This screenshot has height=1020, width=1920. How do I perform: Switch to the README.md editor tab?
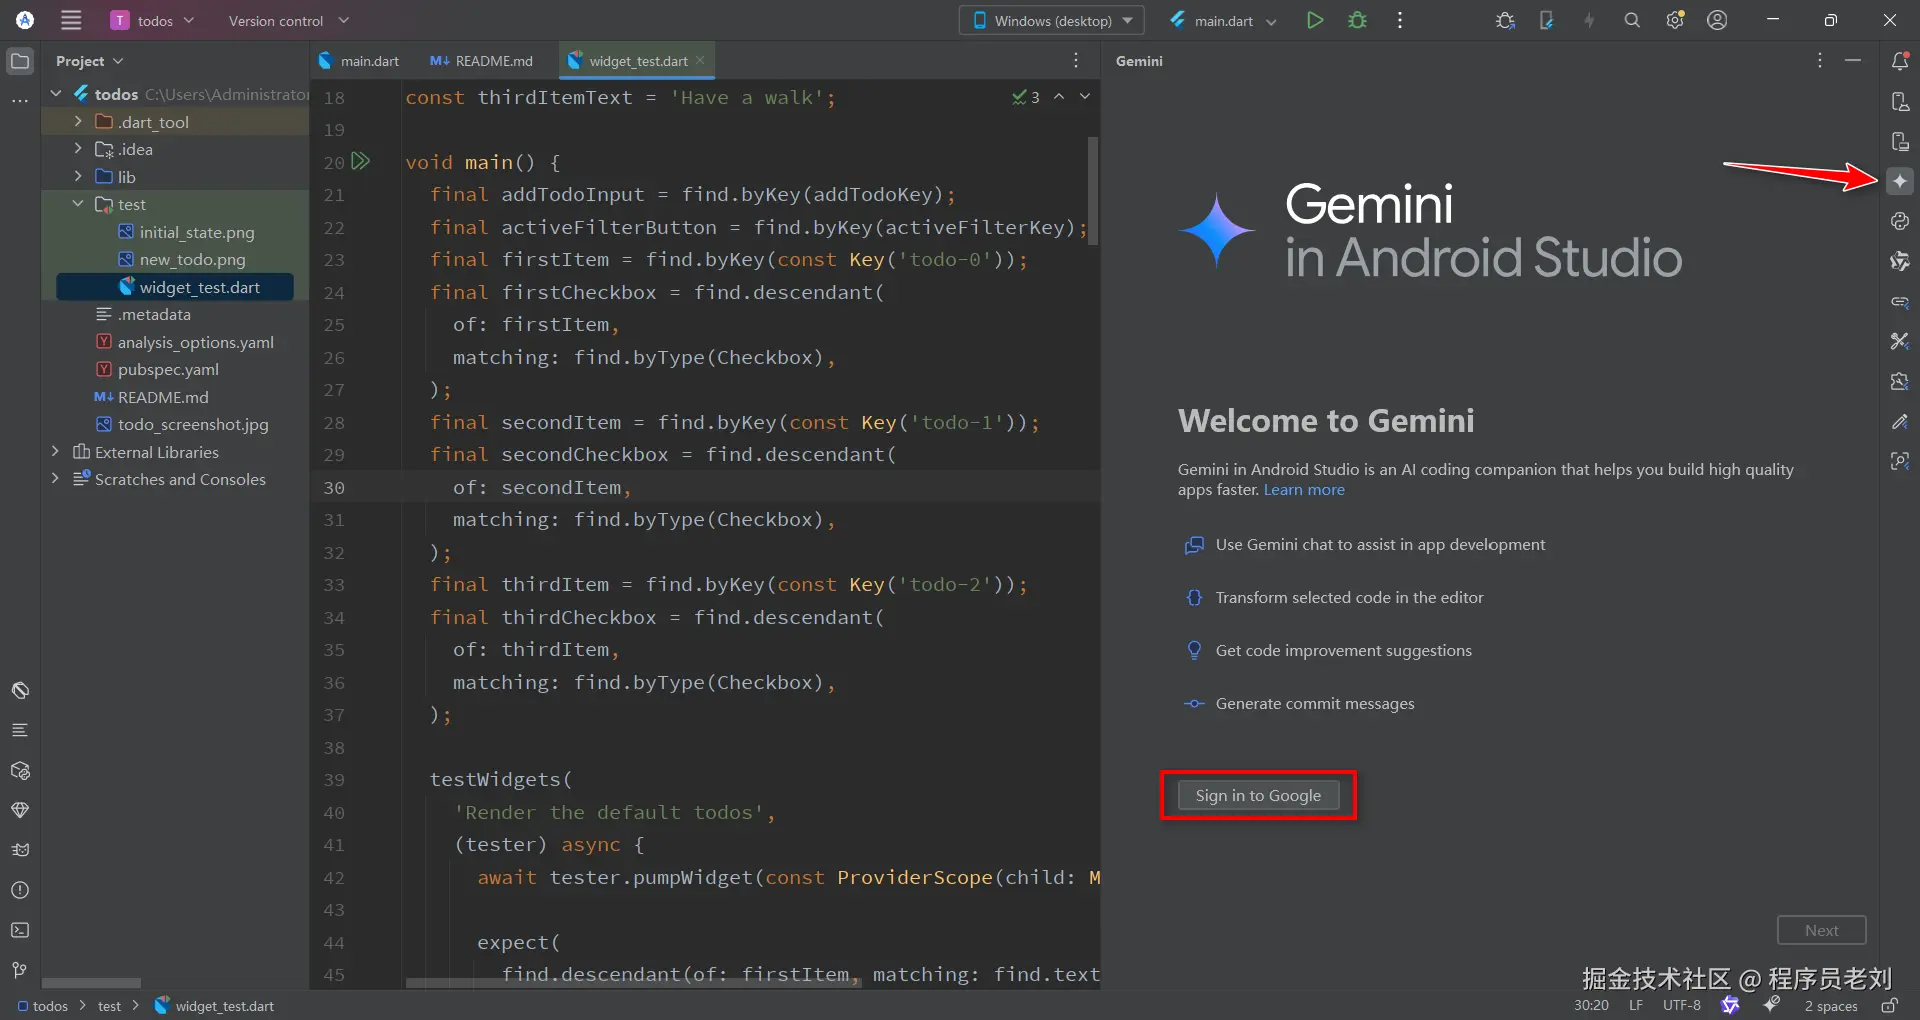tap(482, 61)
